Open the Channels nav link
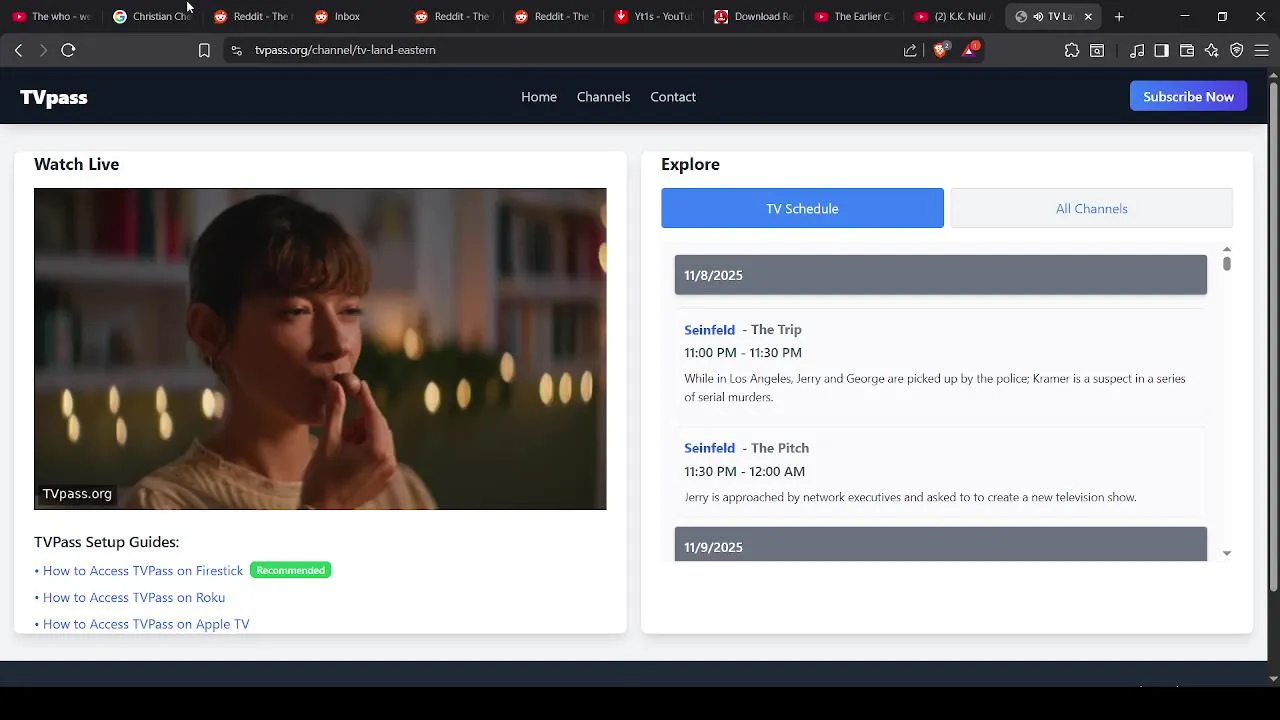1280x720 pixels. pyautogui.click(x=603, y=97)
